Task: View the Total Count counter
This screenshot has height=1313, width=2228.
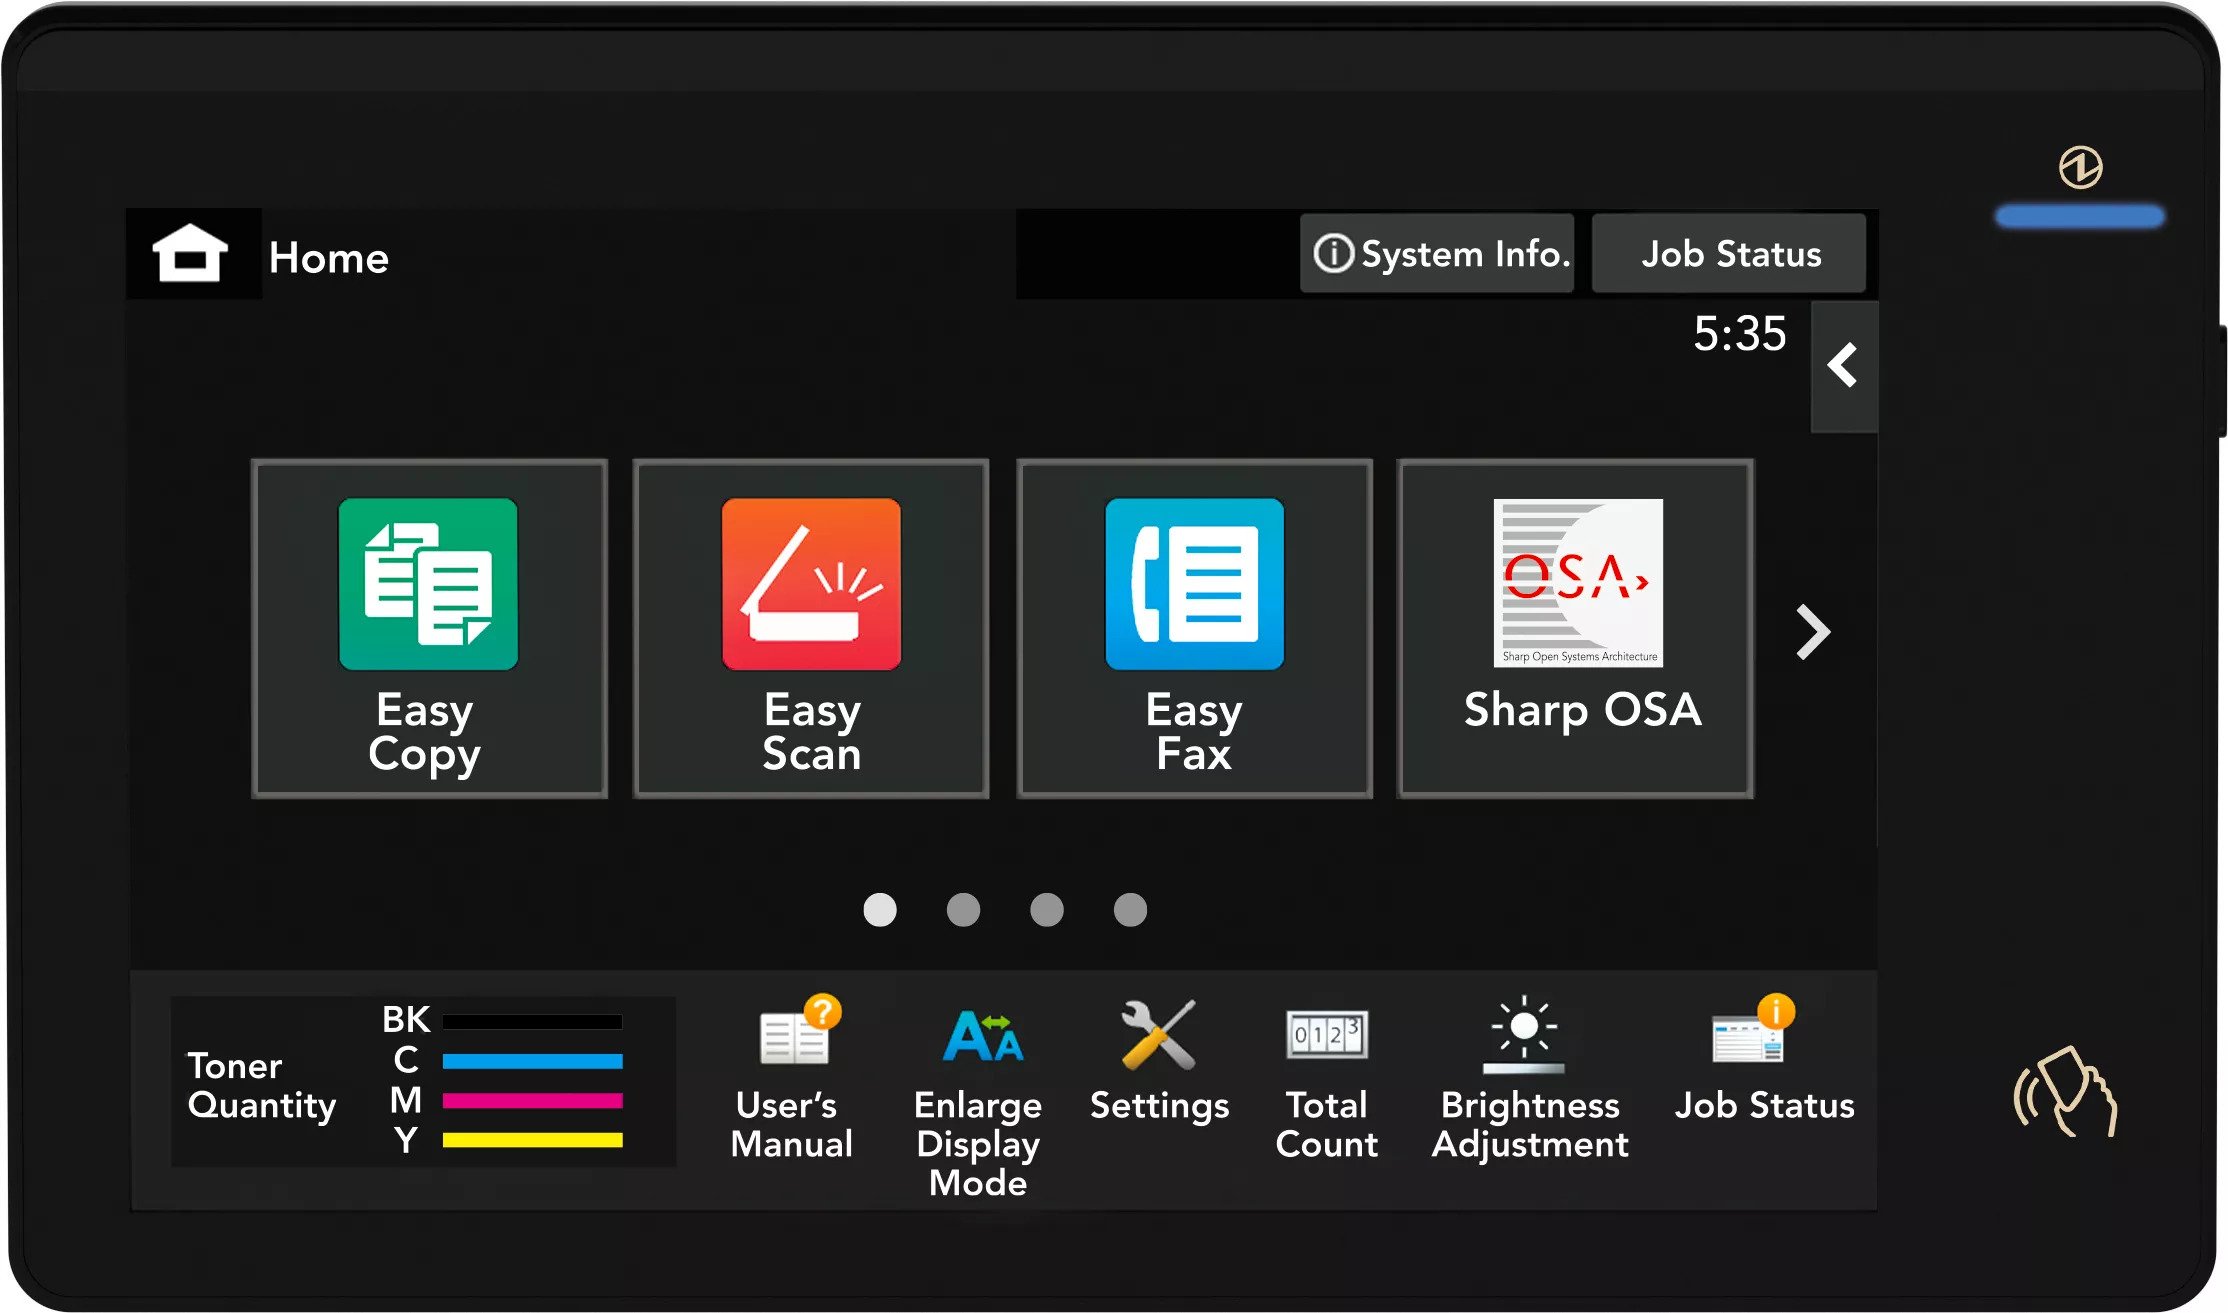Action: click(x=1326, y=1080)
